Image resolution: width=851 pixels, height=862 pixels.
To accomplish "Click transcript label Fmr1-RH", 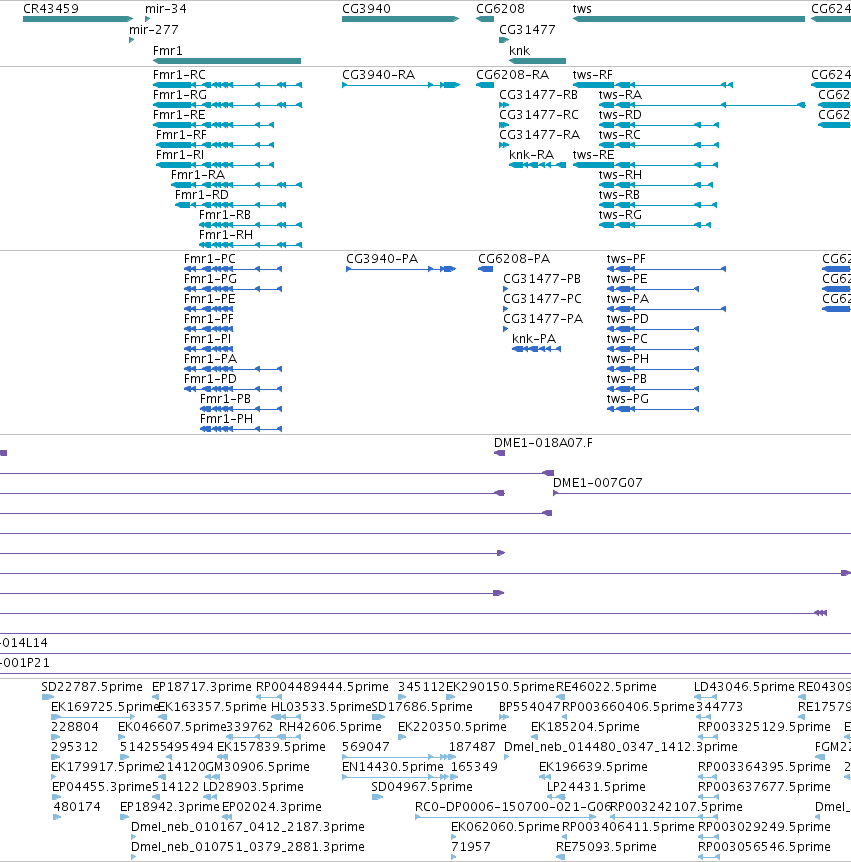I will tap(226, 235).
